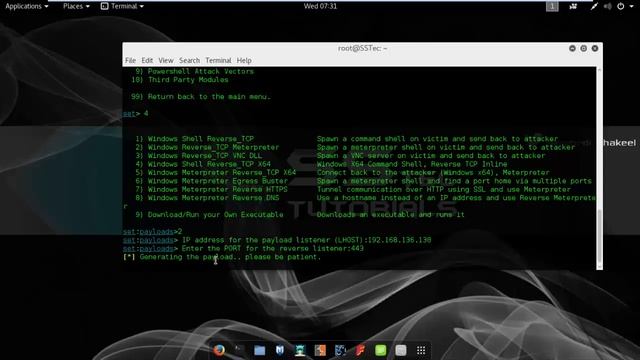Screen dimensions: 640x360
Task: Maximize the root@SSTec terminal window
Action: pos(584,48)
